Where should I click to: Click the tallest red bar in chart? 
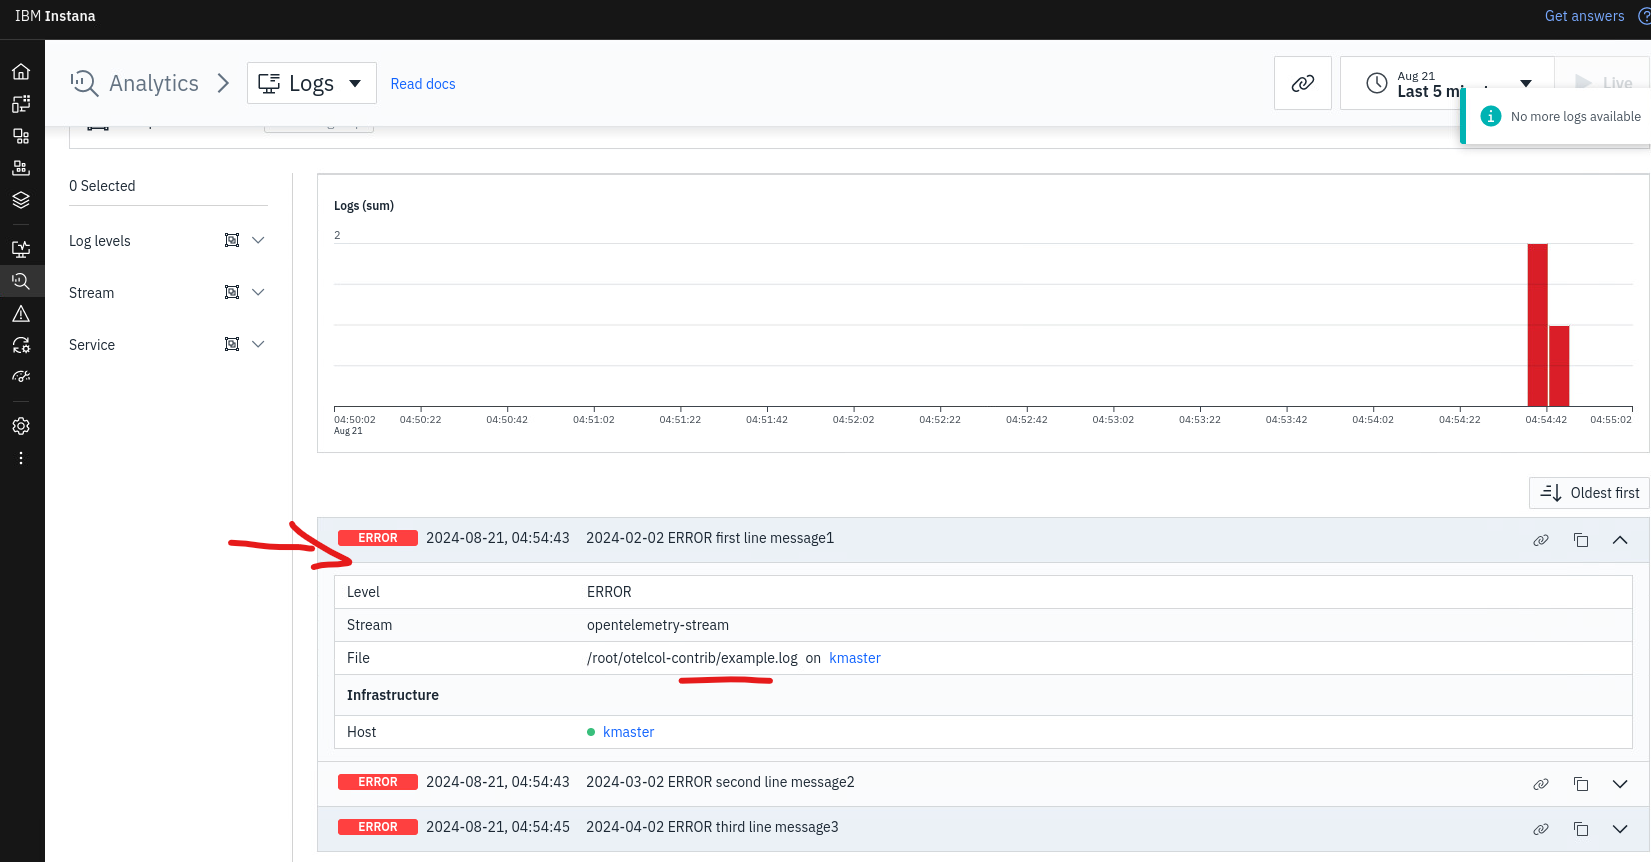click(x=1537, y=325)
